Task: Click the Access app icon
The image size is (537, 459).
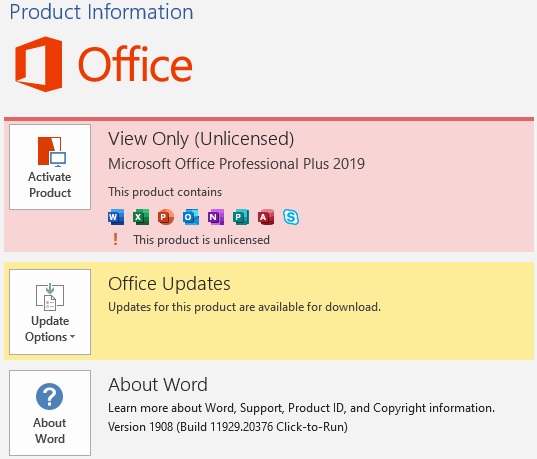Action: coord(266,217)
